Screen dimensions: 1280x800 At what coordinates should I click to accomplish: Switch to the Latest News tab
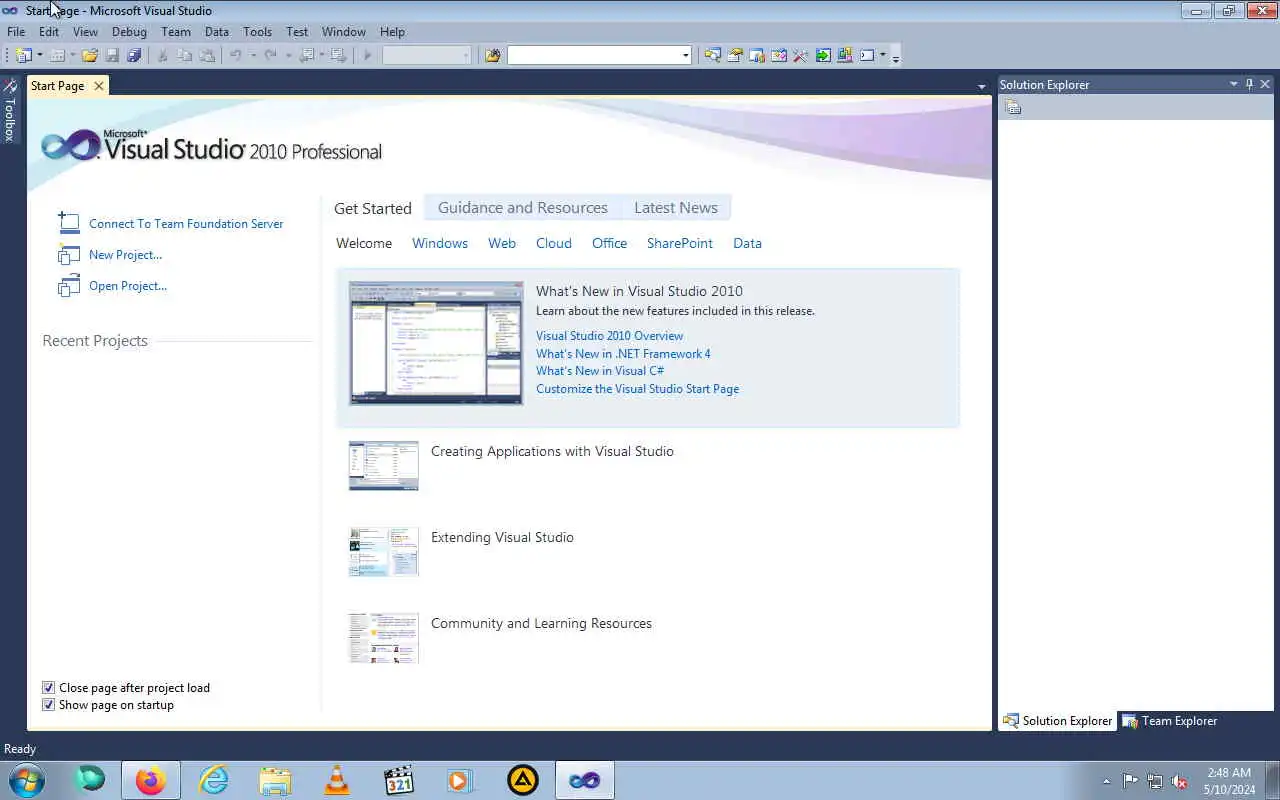(x=676, y=207)
